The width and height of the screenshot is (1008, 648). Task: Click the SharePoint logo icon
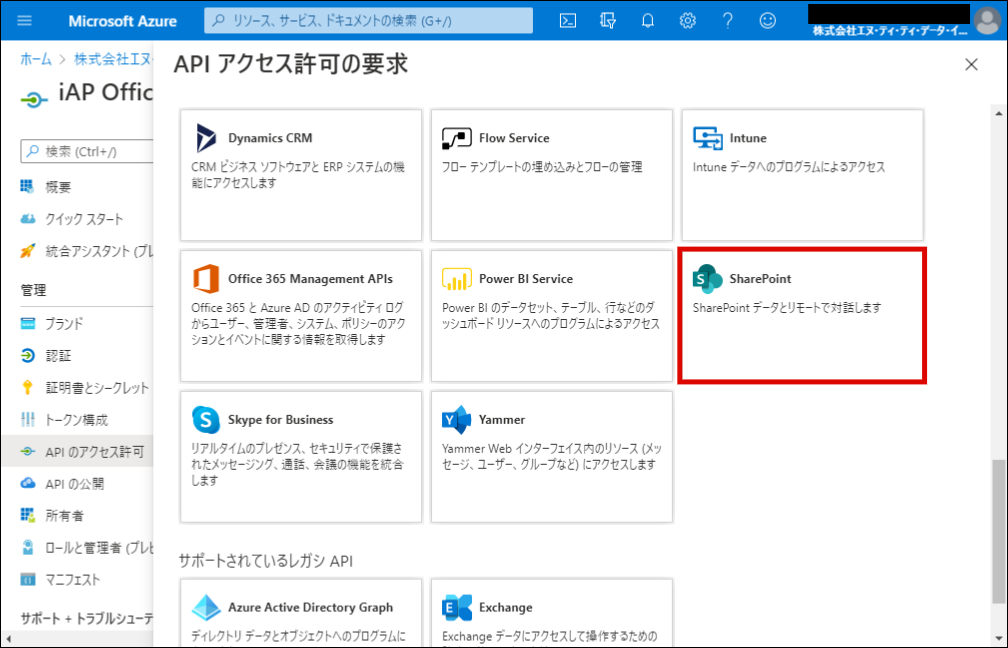click(708, 278)
